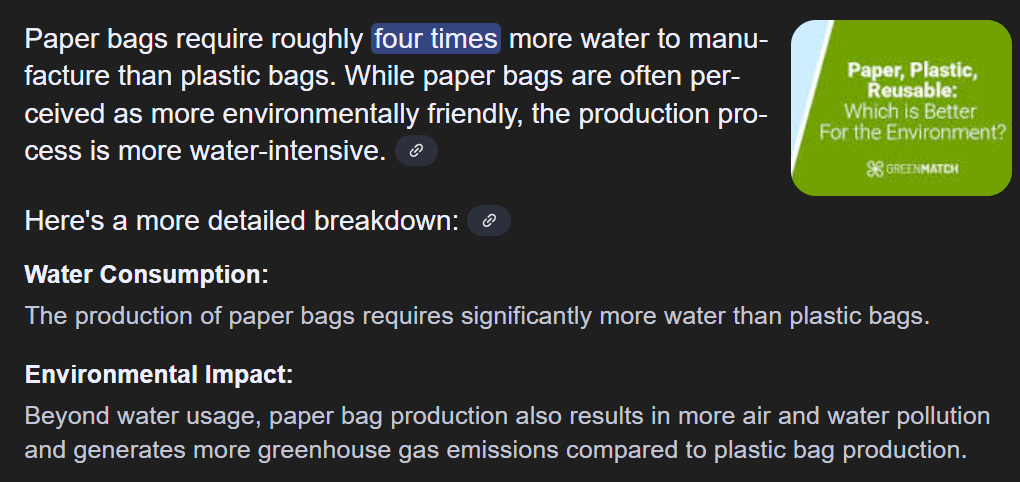Click "For the Environment?" line in thumbnail
Screen dimensions: 1020x482
coord(913,133)
